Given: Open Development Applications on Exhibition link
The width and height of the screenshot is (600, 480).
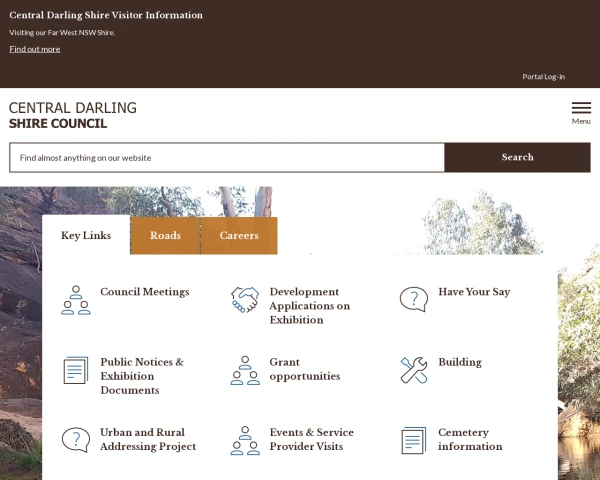Looking at the screenshot, I should [310, 305].
